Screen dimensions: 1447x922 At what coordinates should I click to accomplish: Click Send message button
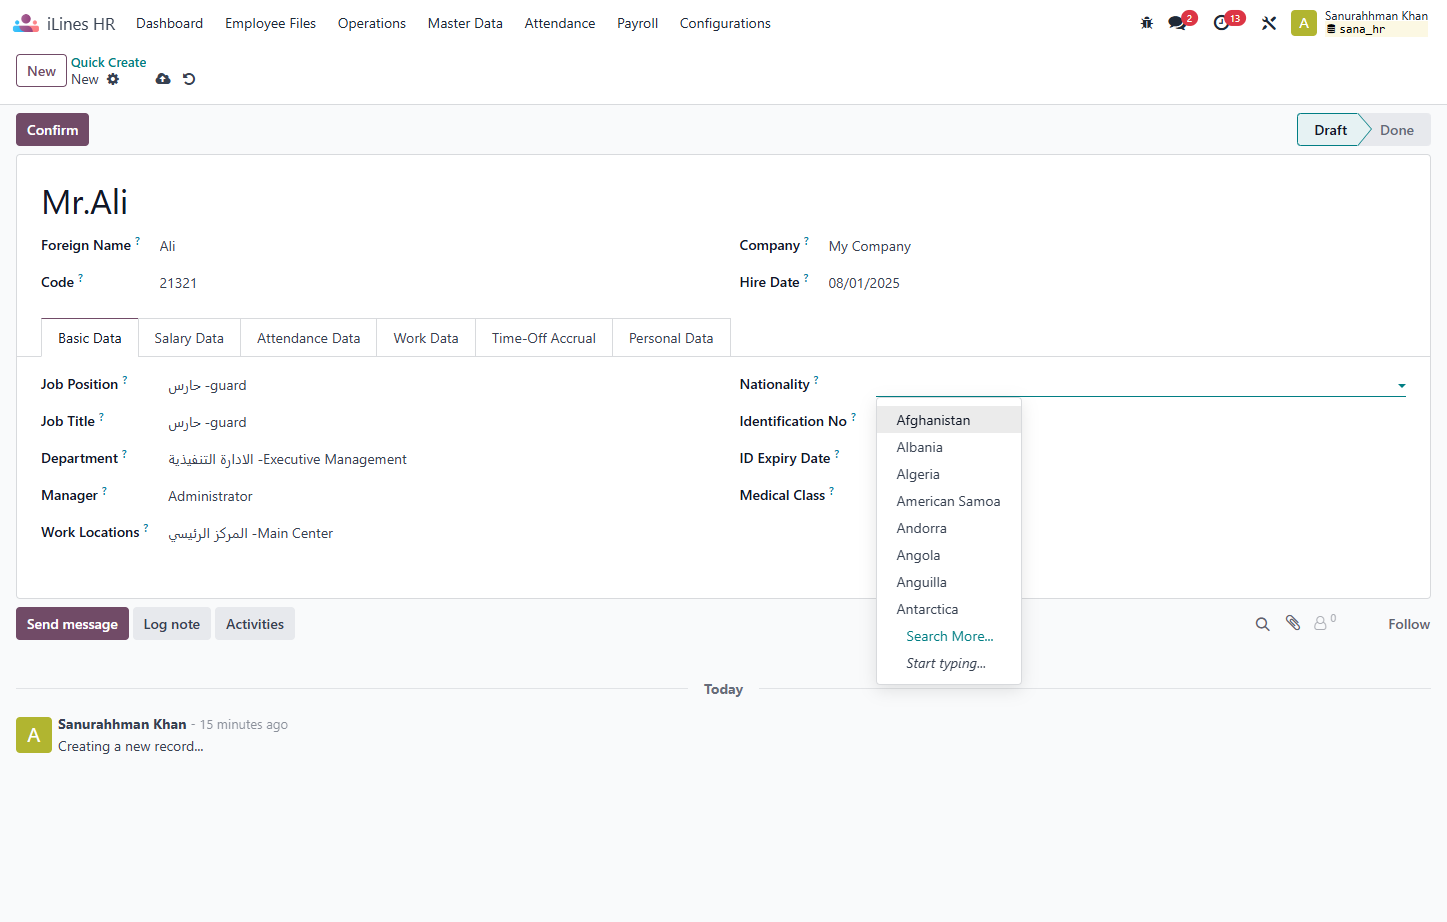pyautogui.click(x=72, y=624)
